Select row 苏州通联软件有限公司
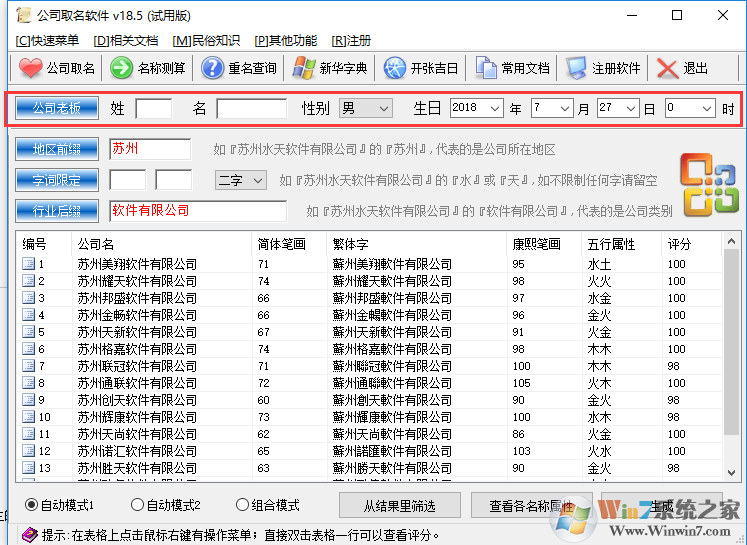Viewport: 747px width, 545px height. point(370,383)
